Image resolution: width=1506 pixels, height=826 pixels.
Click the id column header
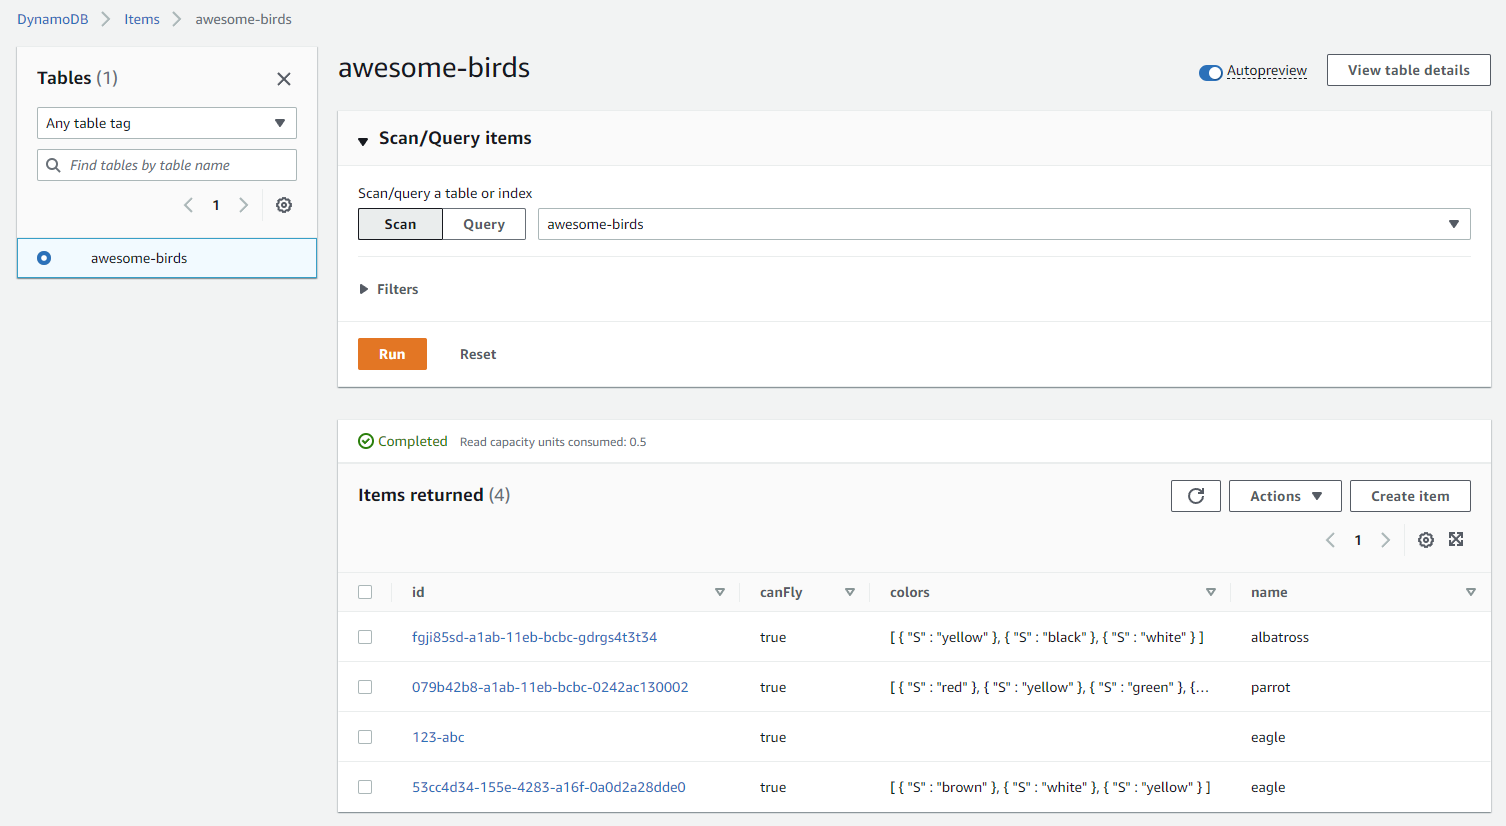point(418,592)
